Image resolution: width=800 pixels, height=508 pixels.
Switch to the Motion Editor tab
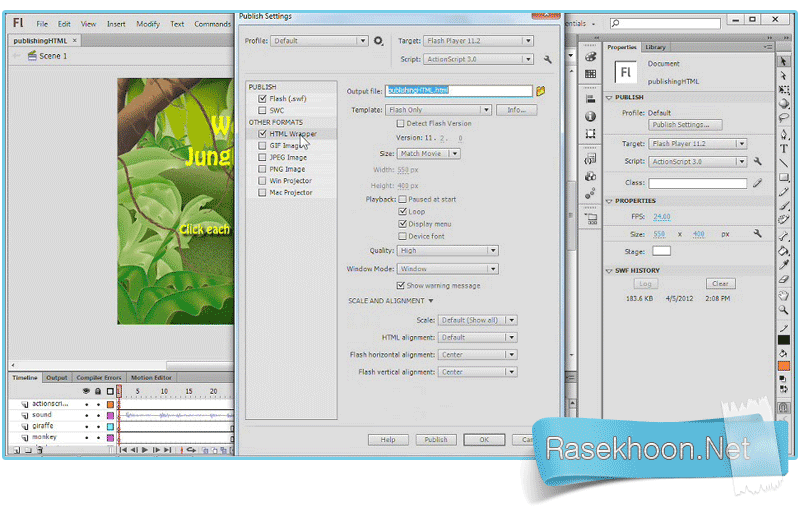point(151,377)
